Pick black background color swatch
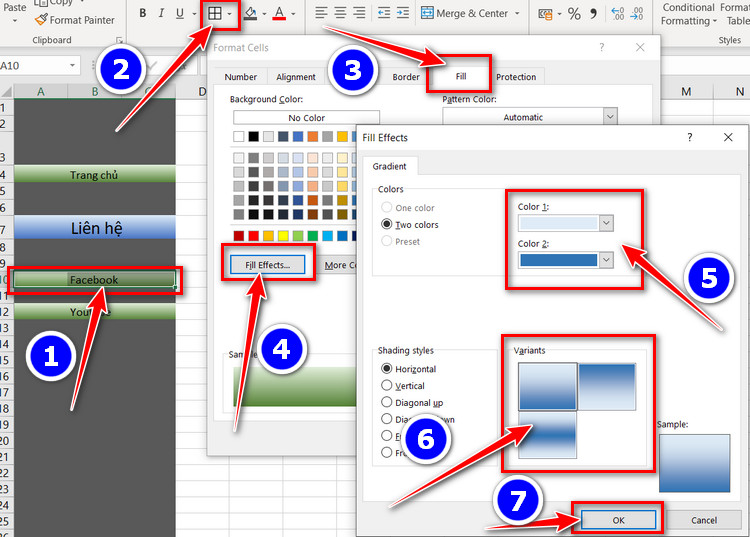750x537 pixels. (254, 137)
